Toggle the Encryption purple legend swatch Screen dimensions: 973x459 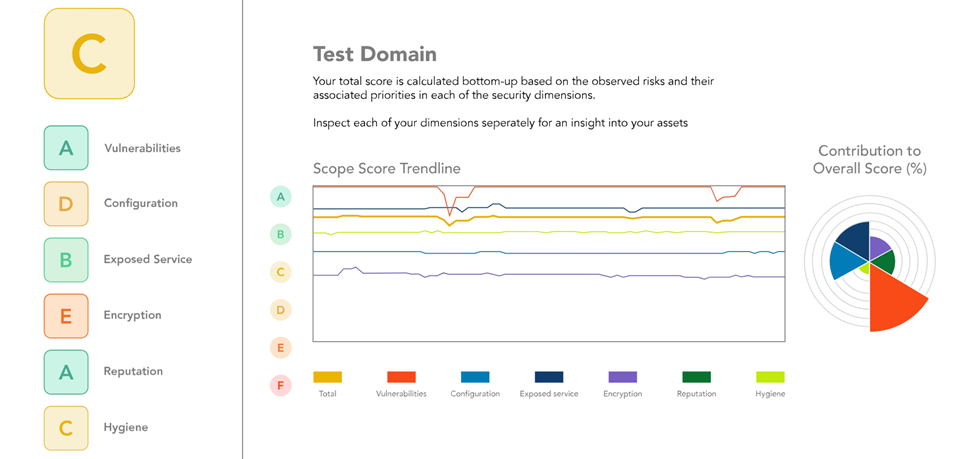coord(622,377)
